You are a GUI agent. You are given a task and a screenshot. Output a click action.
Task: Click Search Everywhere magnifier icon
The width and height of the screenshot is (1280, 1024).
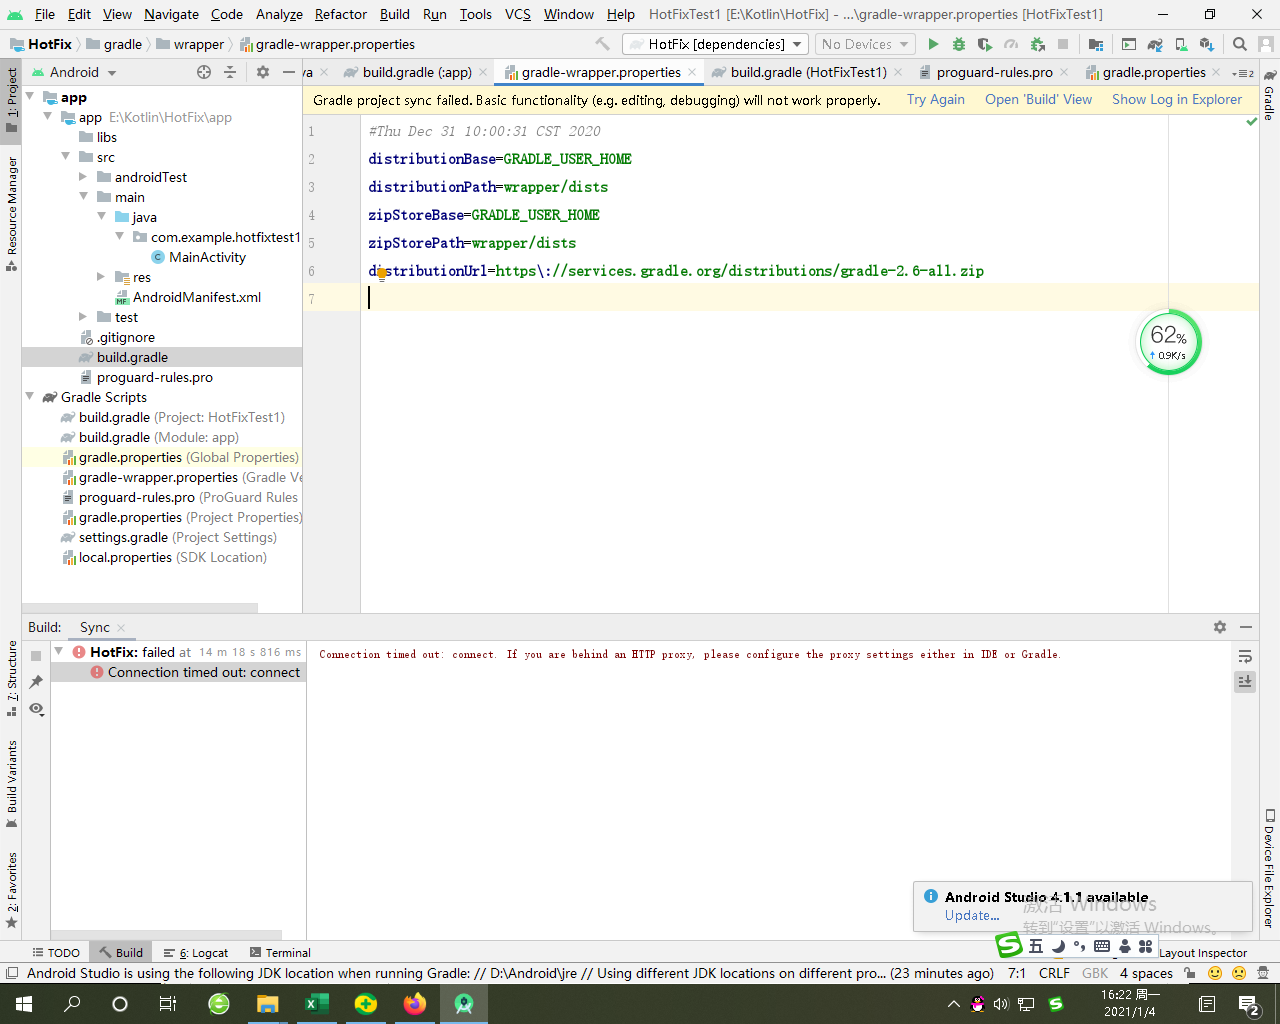1240,44
